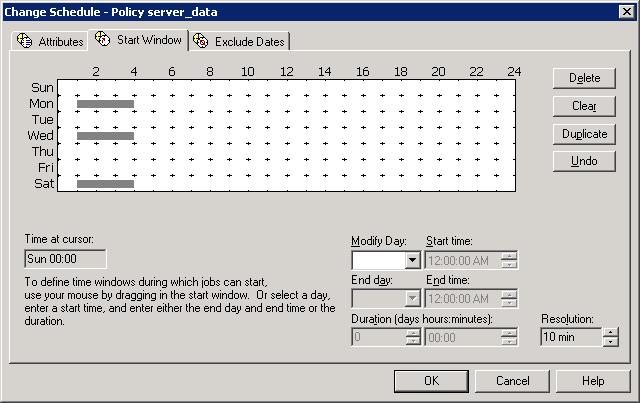Click the Duplicate button
The height and width of the screenshot is (403, 640).
tap(584, 134)
